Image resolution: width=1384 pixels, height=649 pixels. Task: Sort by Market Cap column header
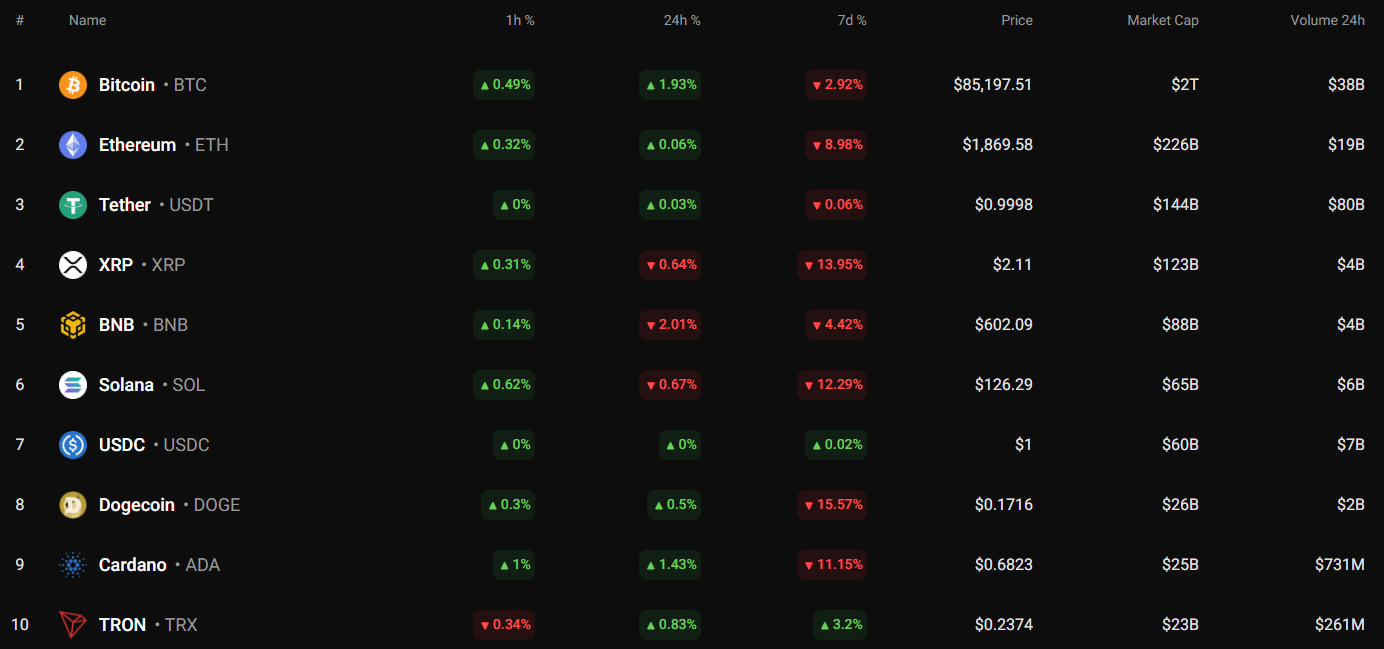pos(1162,20)
